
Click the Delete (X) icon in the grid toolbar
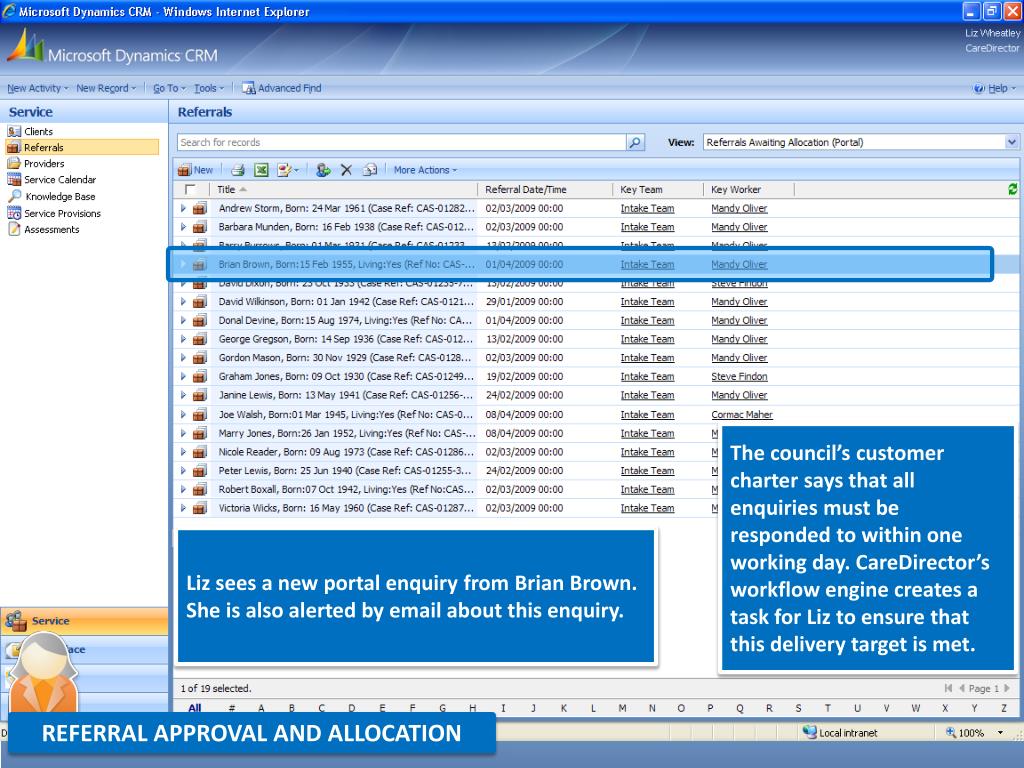point(346,170)
